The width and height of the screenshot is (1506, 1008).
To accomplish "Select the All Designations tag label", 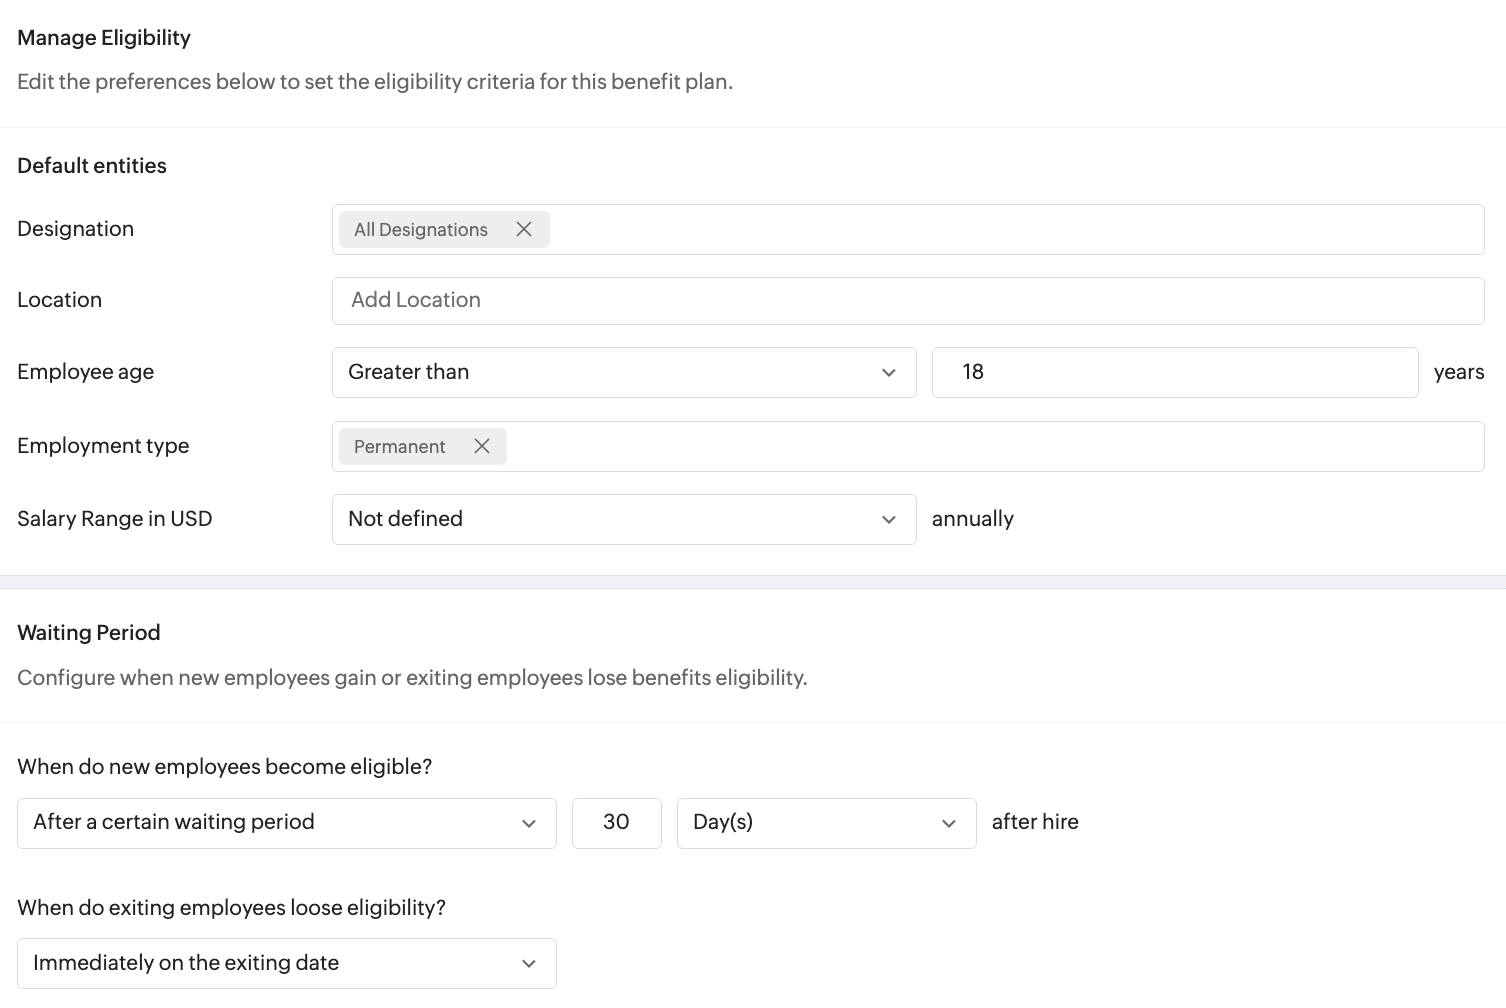I will (x=421, y=230).
